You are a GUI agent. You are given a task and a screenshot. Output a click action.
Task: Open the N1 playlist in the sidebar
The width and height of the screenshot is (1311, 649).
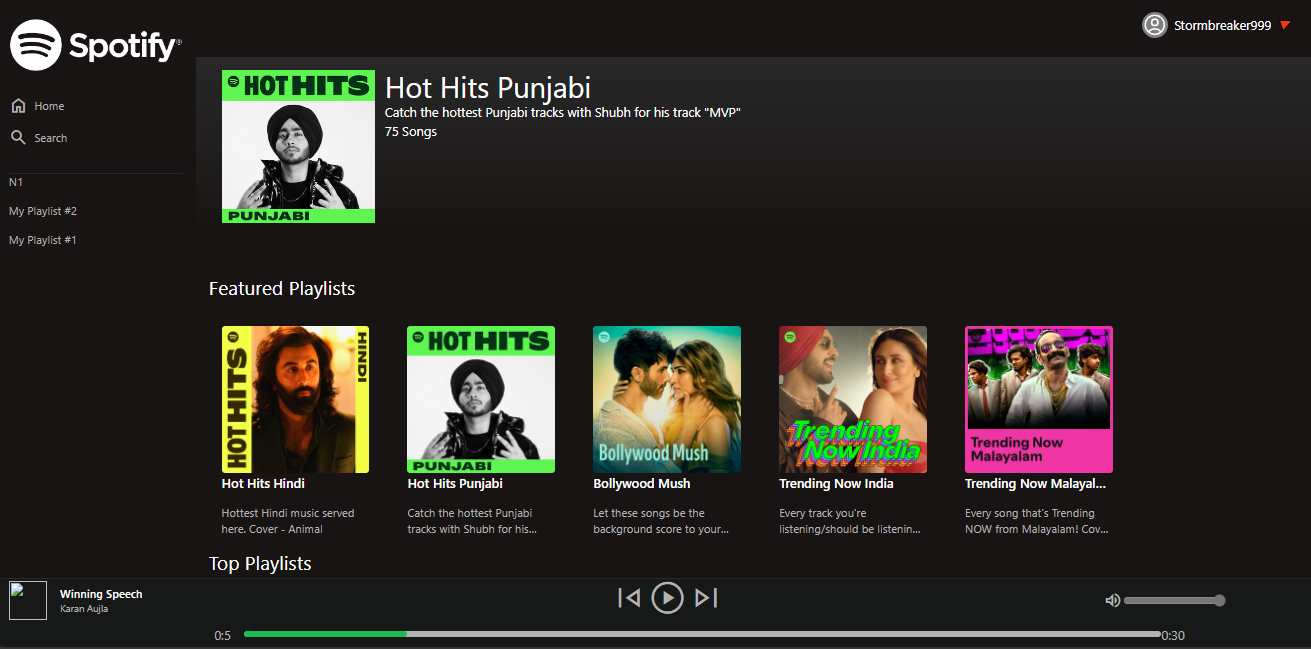pyautogui.click(x=16, y=182)
